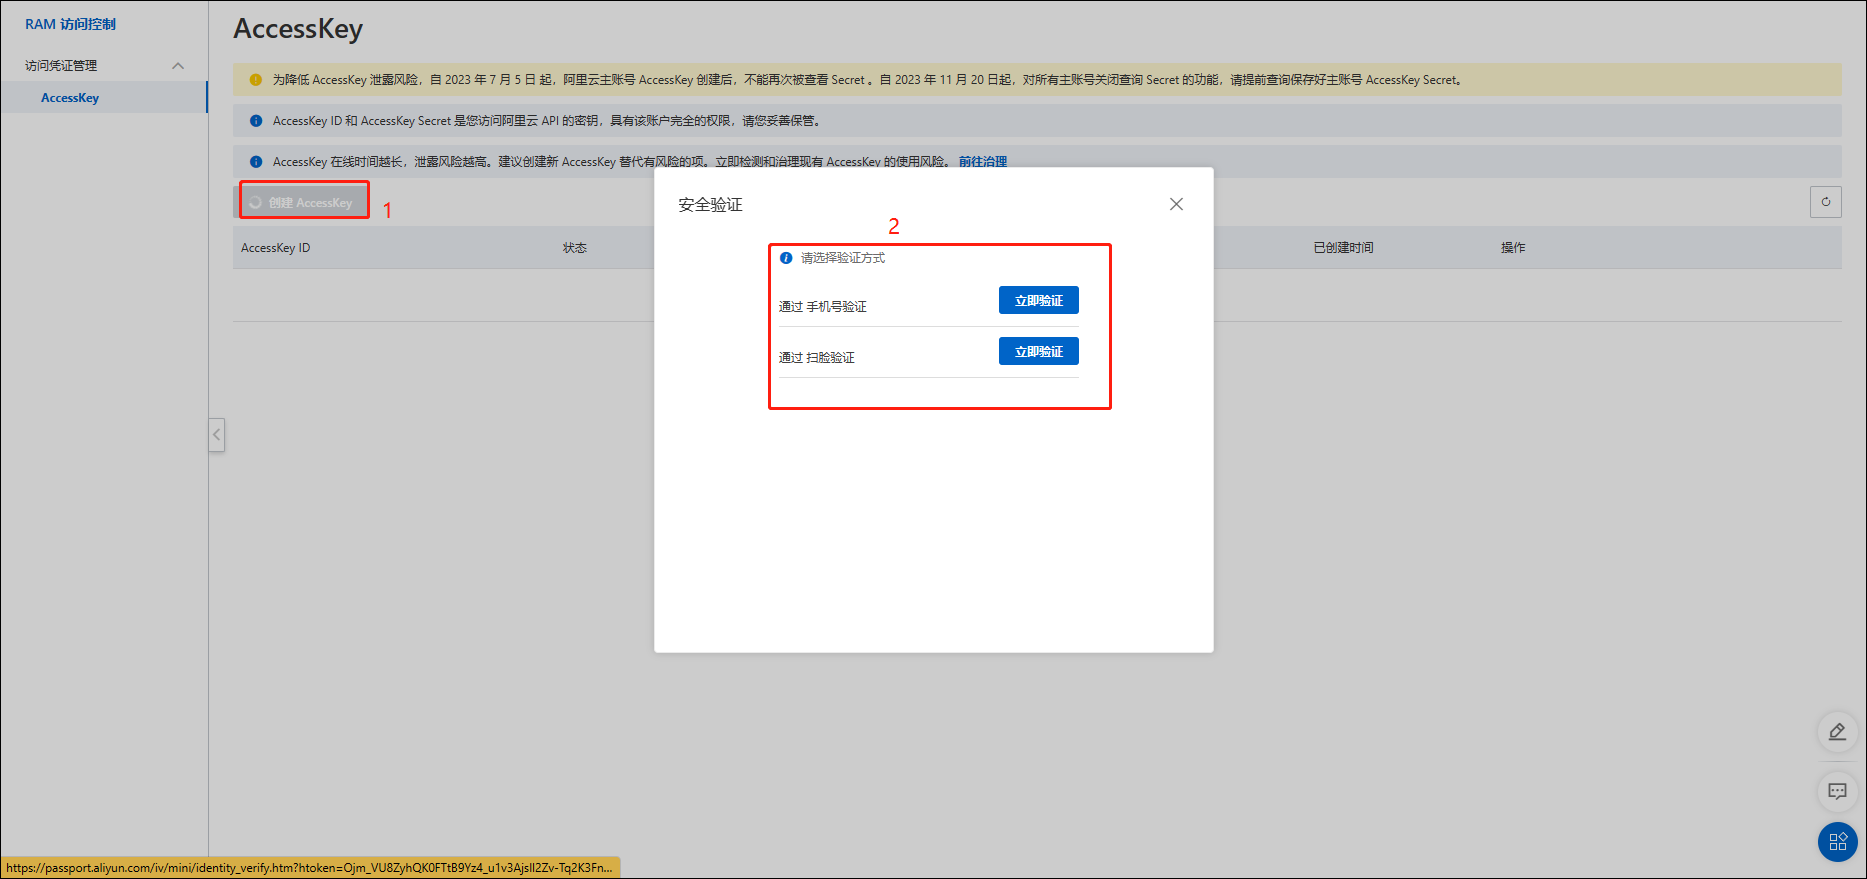Open the RAM 访问控制 sidebar title
Screen dimensions: 1867x879
point(70,24)
